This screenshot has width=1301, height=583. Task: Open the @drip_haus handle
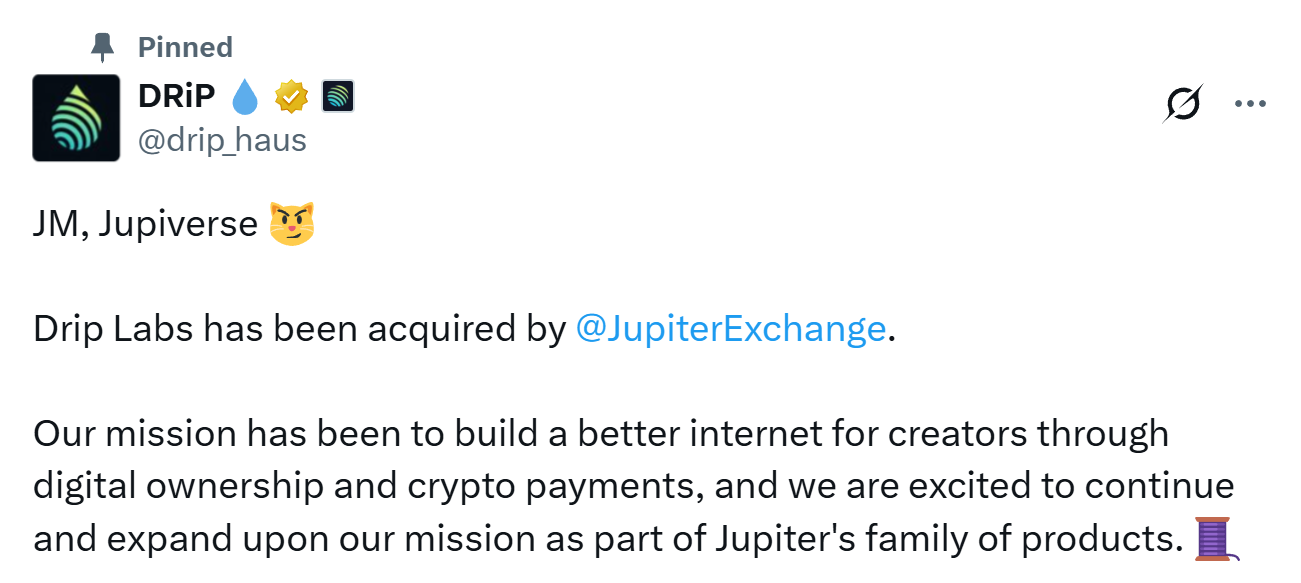click(222, 140)
